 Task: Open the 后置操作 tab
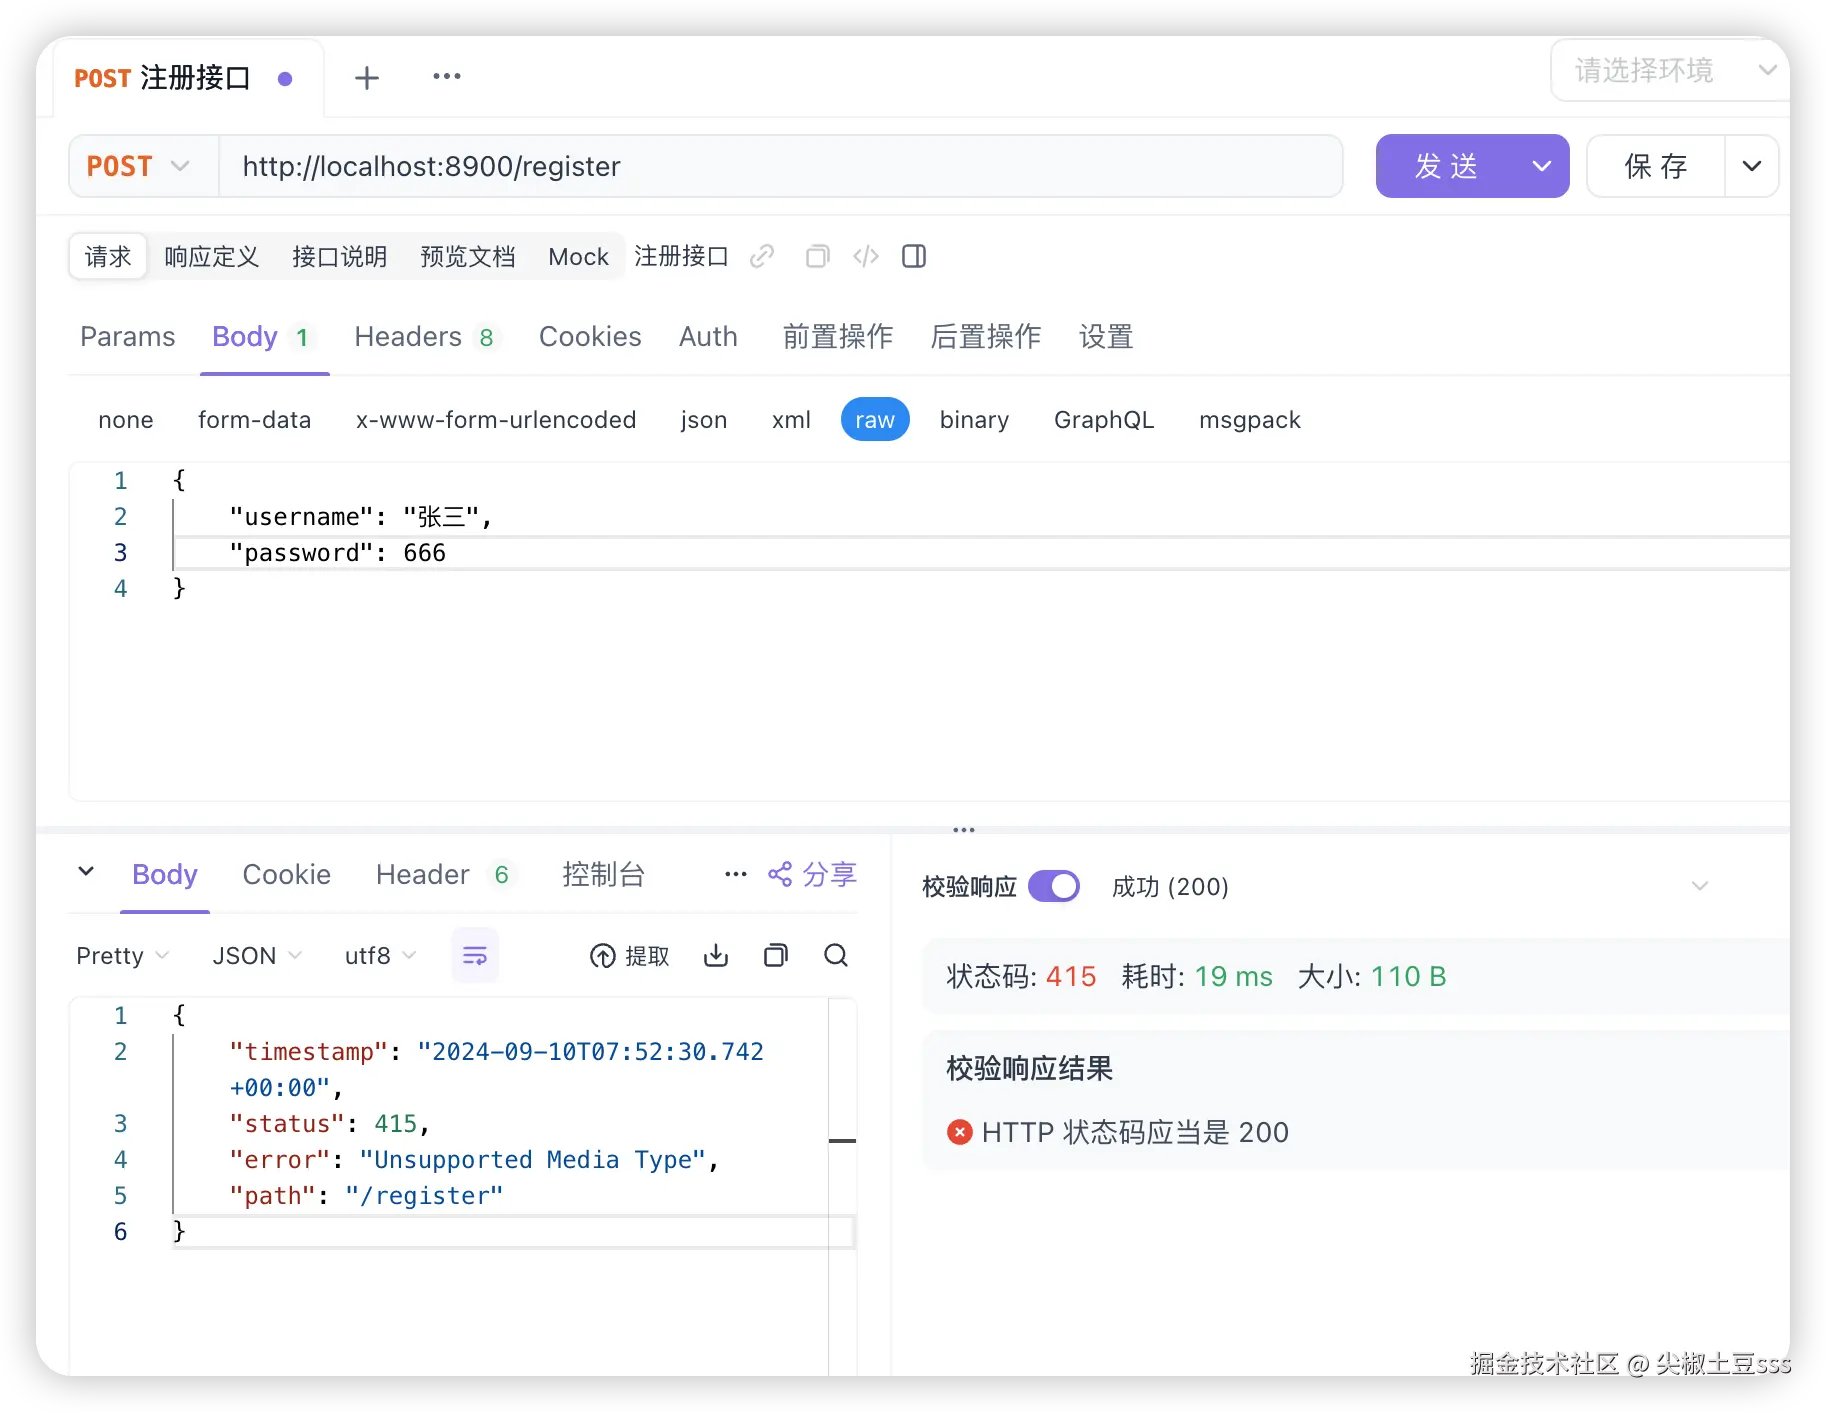pos(985,337)
